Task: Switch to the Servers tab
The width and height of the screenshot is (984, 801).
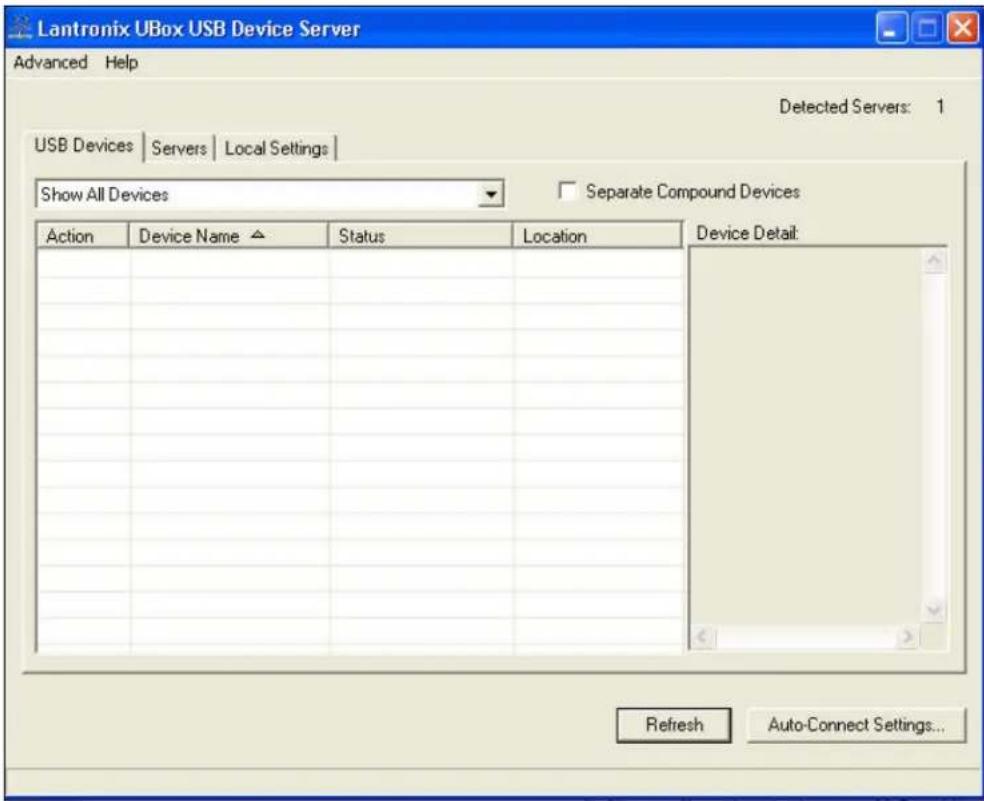Action: pos(179,149)
